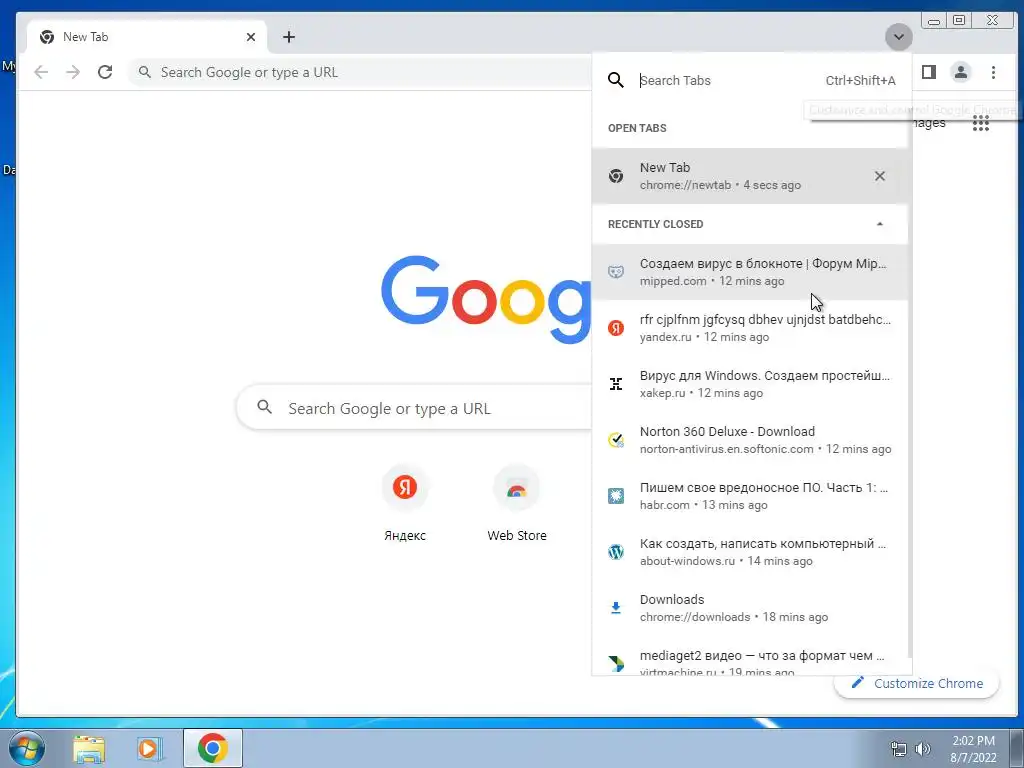Click the page center Google search box
The width and height of the screenshot is (1024, 768).
[415, 408]
